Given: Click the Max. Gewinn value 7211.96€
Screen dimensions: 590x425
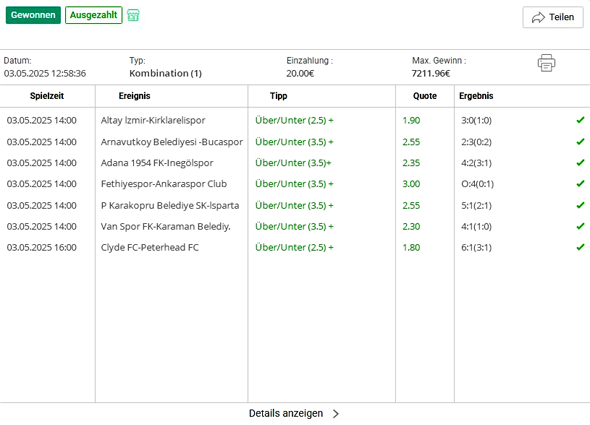Looking at the screenshot, I should click(x=431, y=73).
